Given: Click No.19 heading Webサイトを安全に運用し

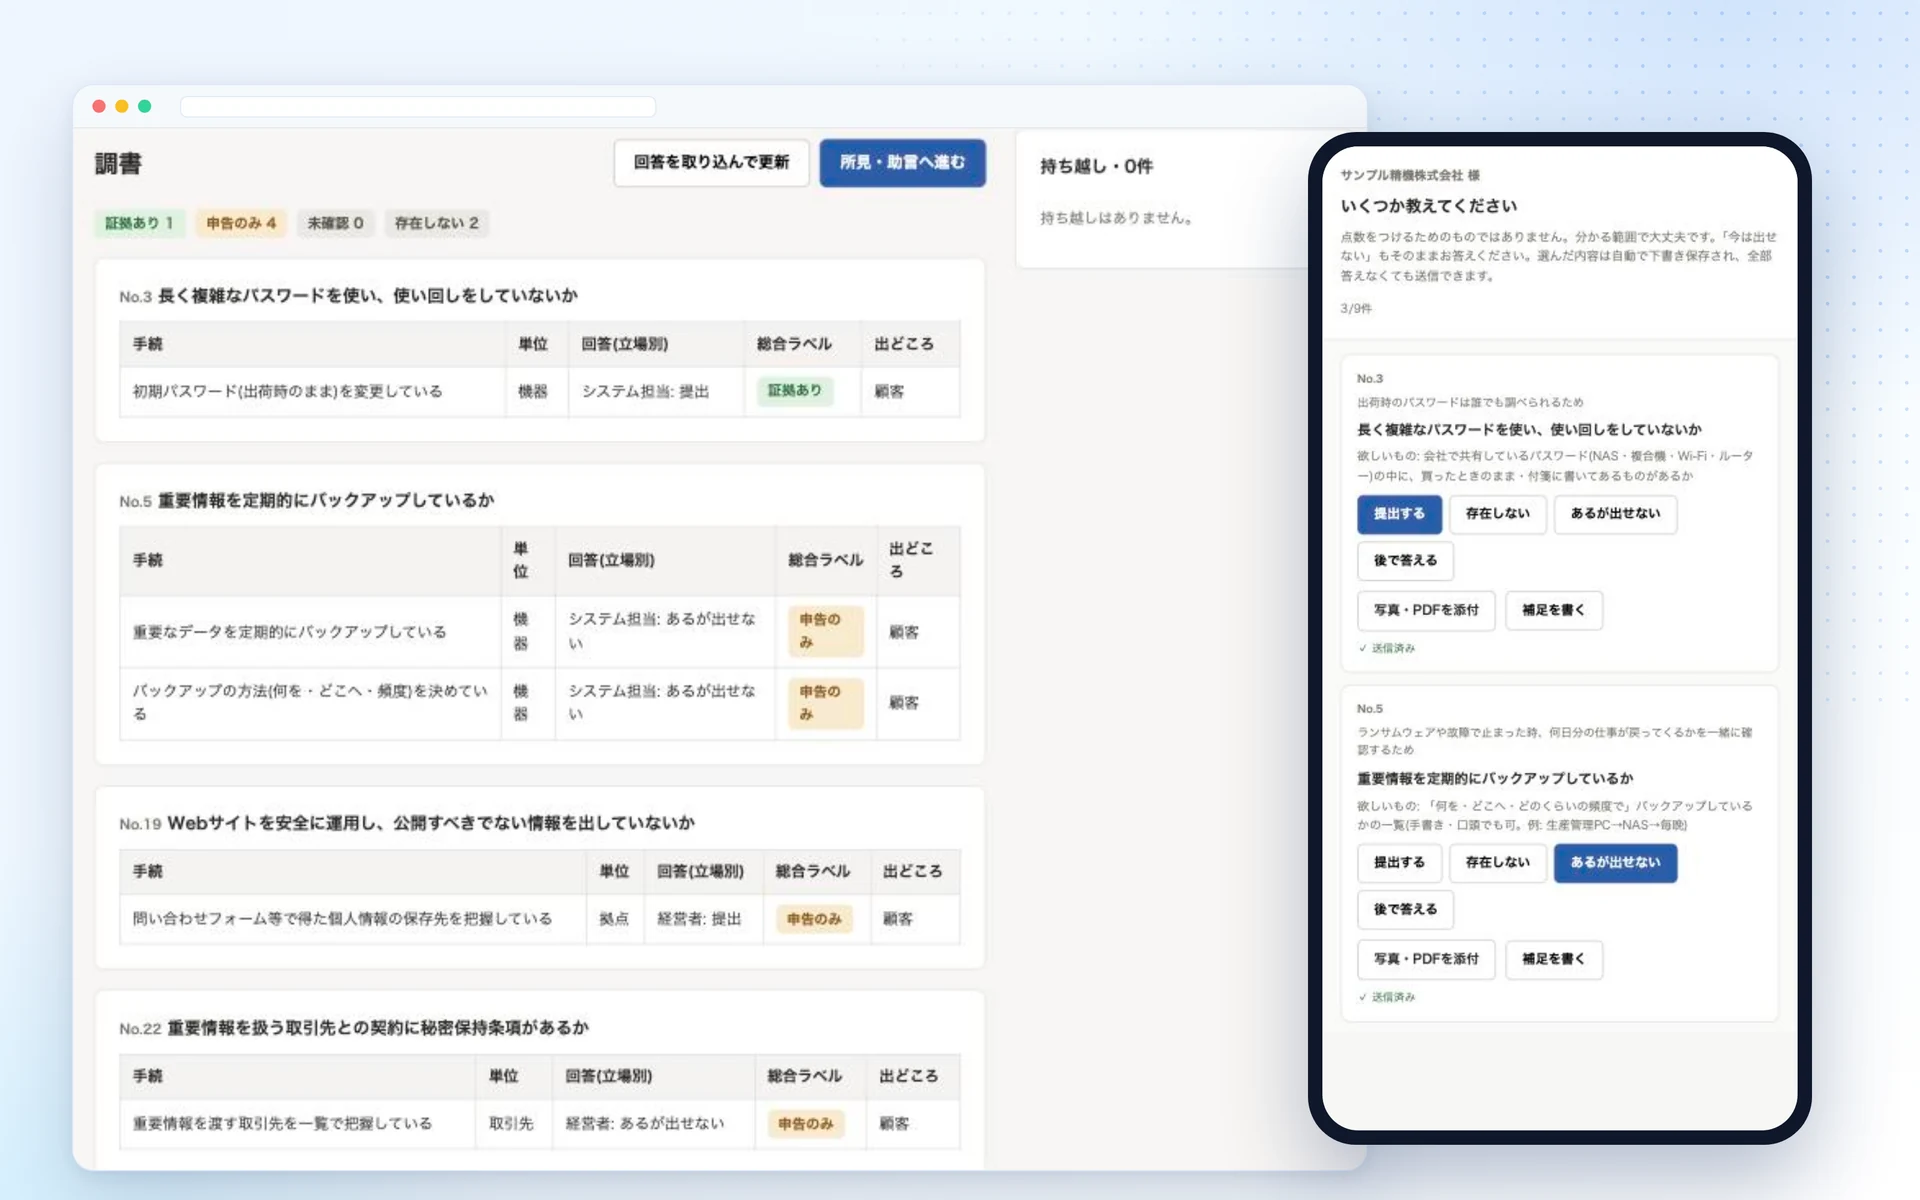Looking at the screenshot, I should [x=430, y=823].
